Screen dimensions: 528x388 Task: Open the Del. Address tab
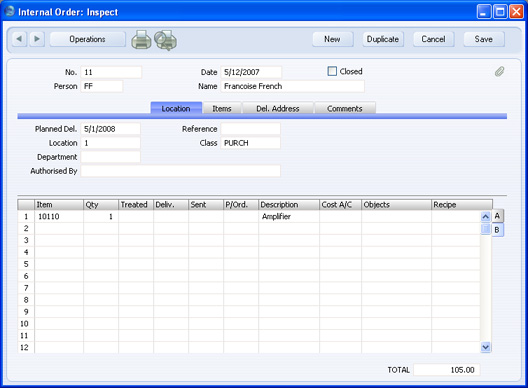tap(278, 108)
